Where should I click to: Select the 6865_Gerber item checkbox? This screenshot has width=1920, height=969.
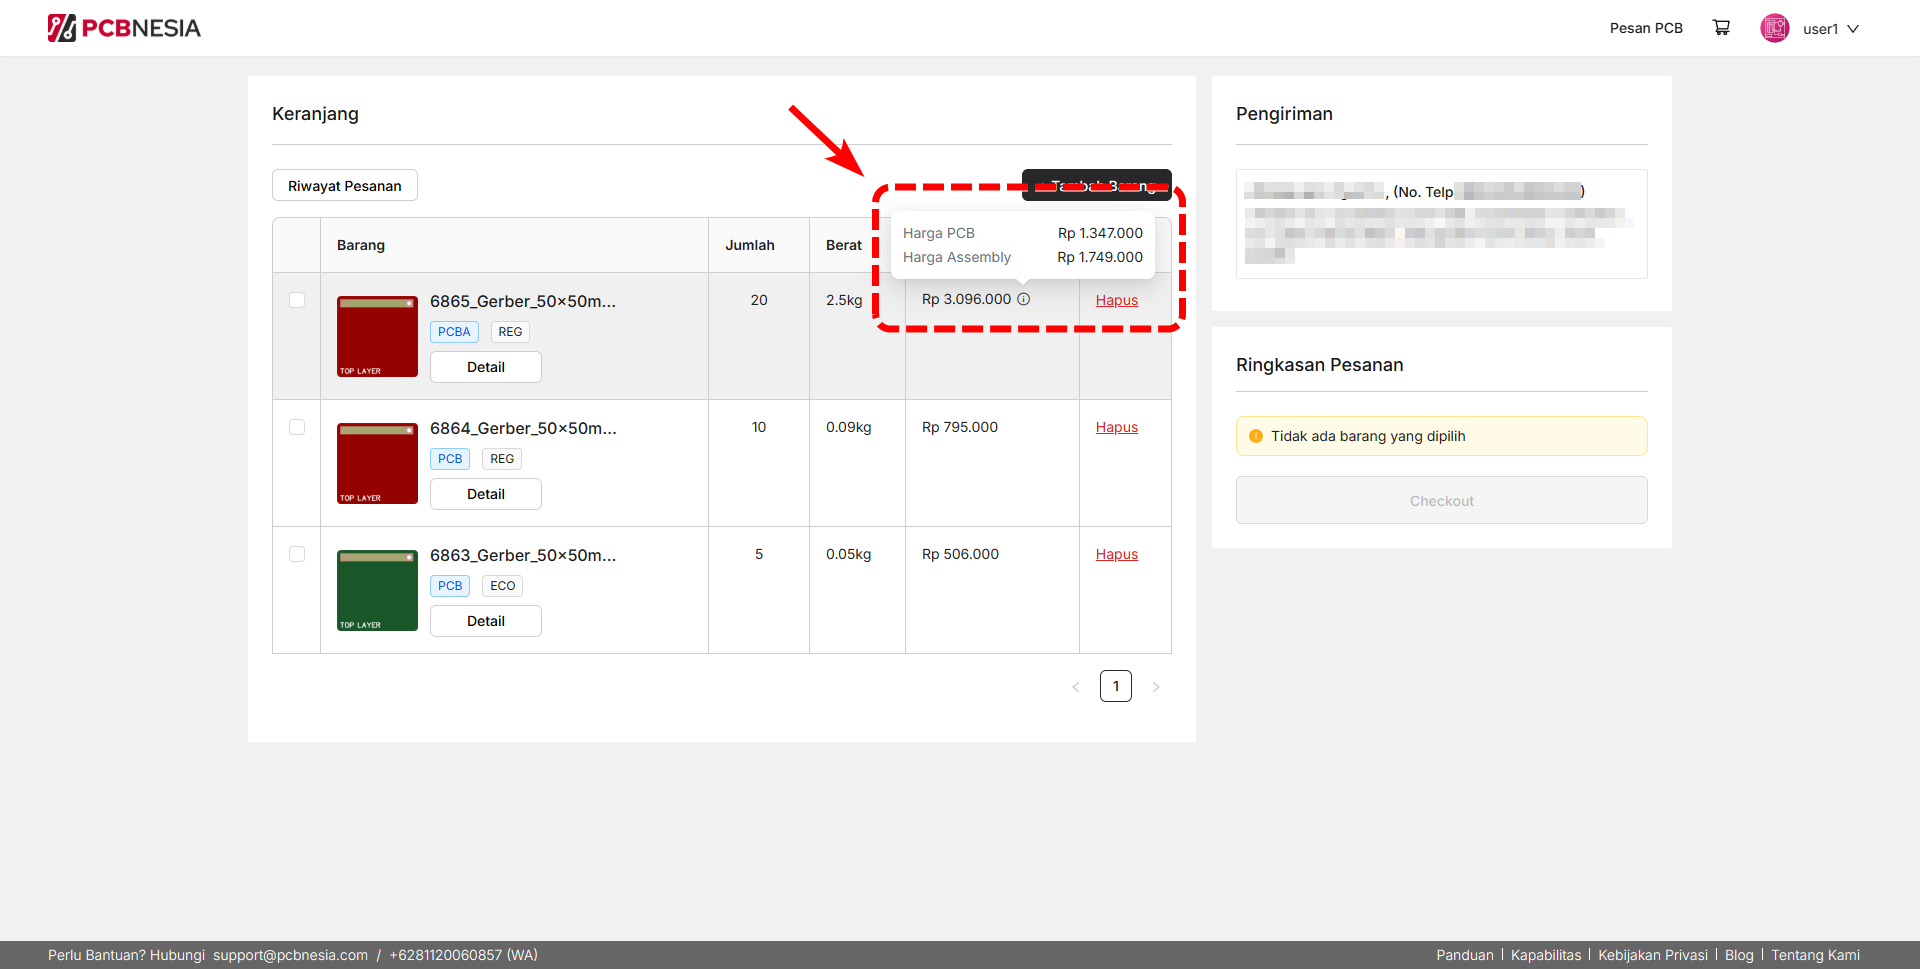[x=297, y=300]
